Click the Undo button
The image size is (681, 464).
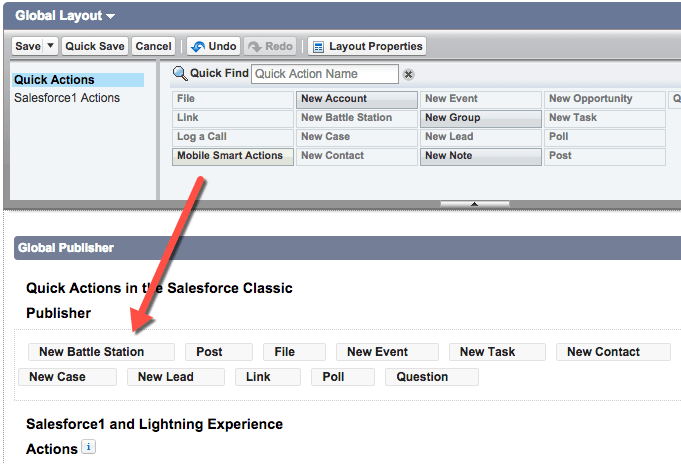pos(214,46)
